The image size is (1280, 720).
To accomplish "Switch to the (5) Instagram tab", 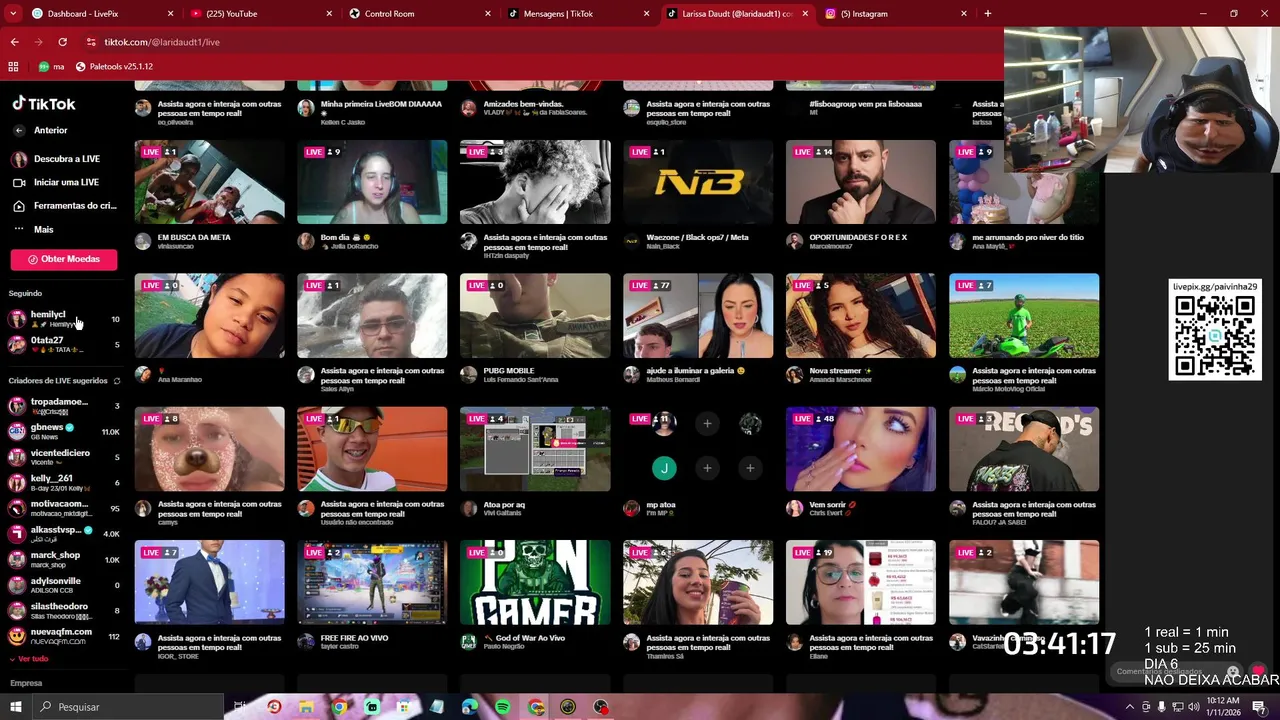I will [x=896, y=14].
